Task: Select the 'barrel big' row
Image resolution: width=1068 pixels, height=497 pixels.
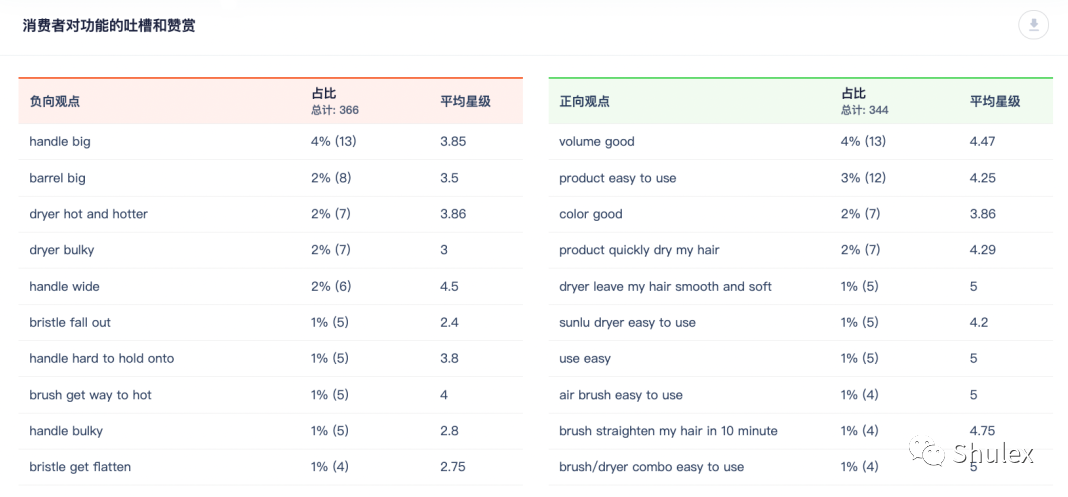Action: tap(270, 178)
